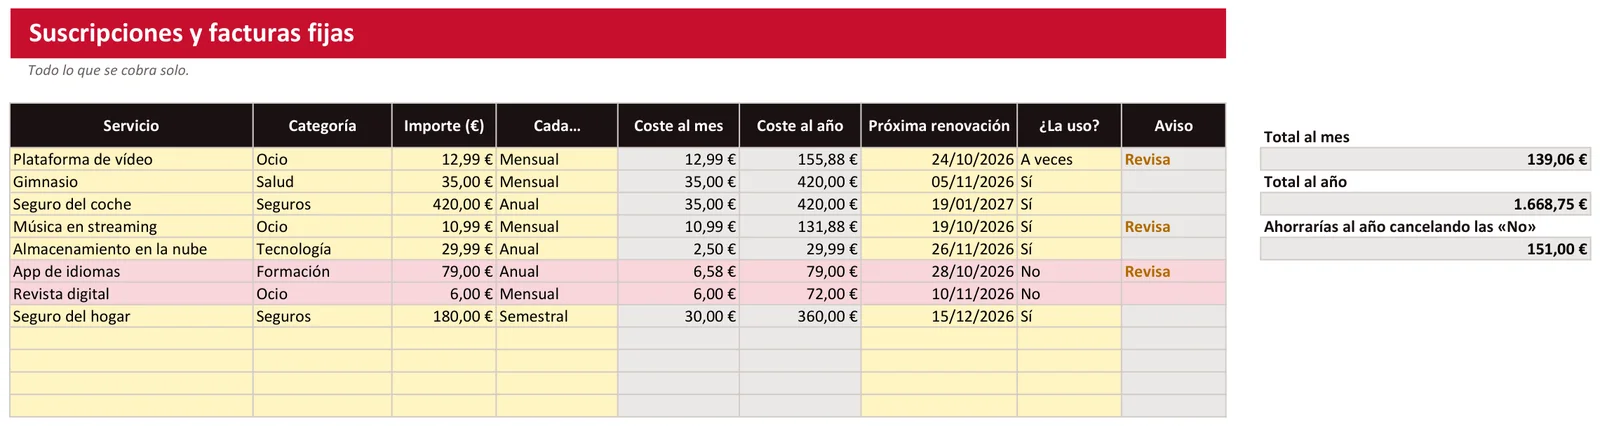Click the Plataforma de vídeo cell
The image size is (1600, 426).
(131, 159)
